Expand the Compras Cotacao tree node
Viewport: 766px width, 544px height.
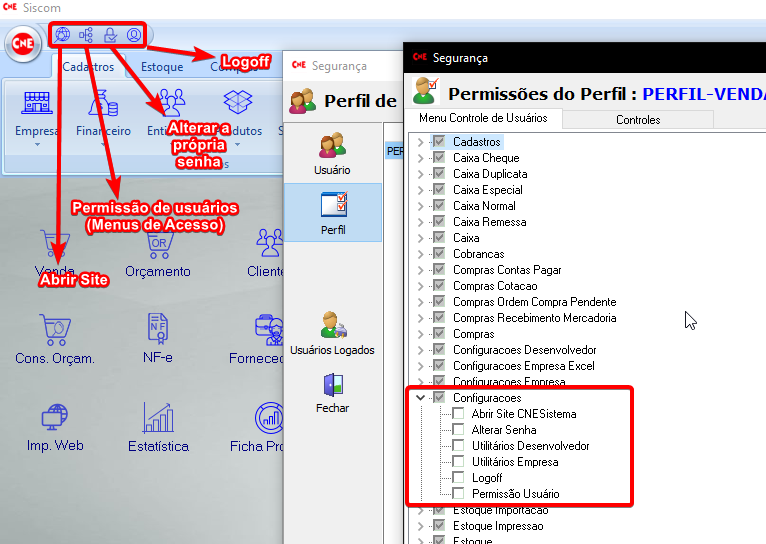[421, 286]
